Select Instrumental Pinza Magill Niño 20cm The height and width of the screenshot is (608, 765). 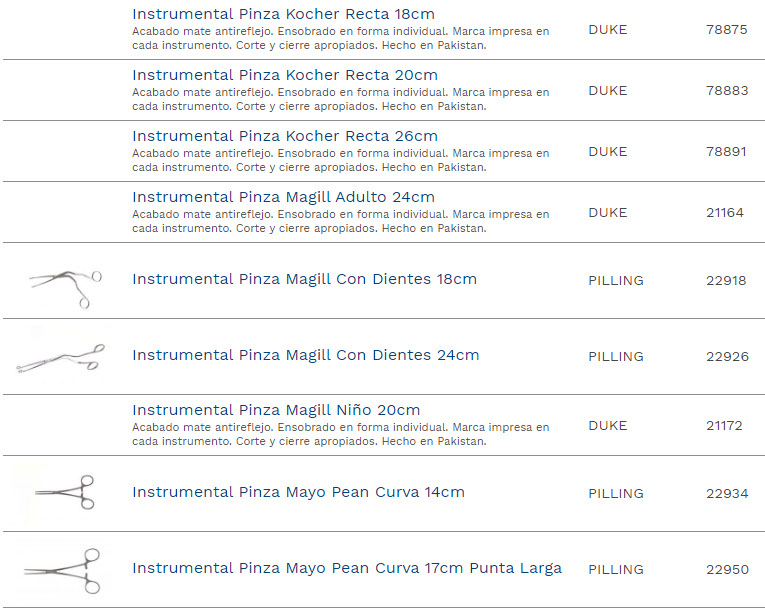point(276,410)
